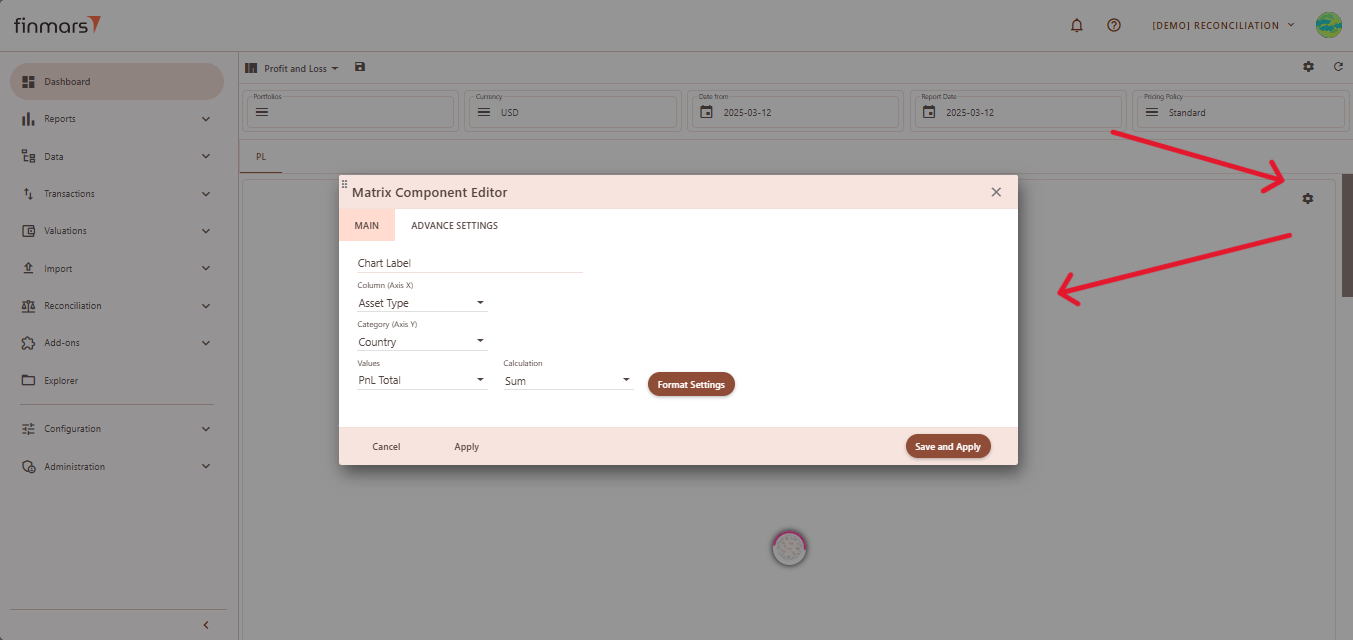Screen dimensions: 1353x640
Task: Open the help question mark icon
Action: coord(1113,25)
